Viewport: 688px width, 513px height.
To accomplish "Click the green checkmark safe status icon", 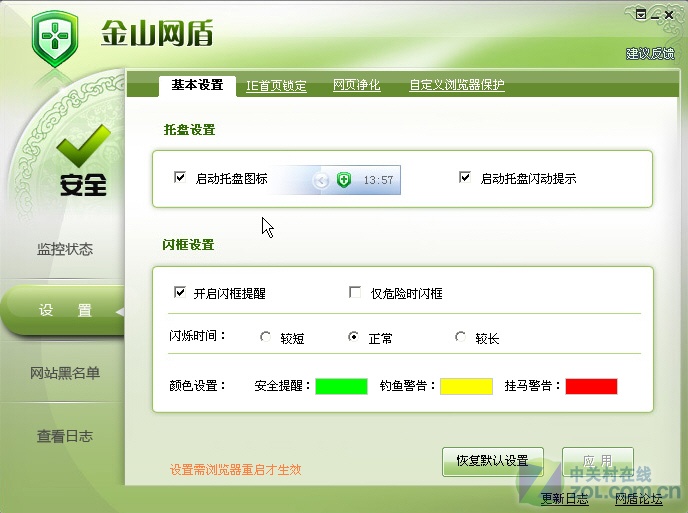I will [83, 146].
